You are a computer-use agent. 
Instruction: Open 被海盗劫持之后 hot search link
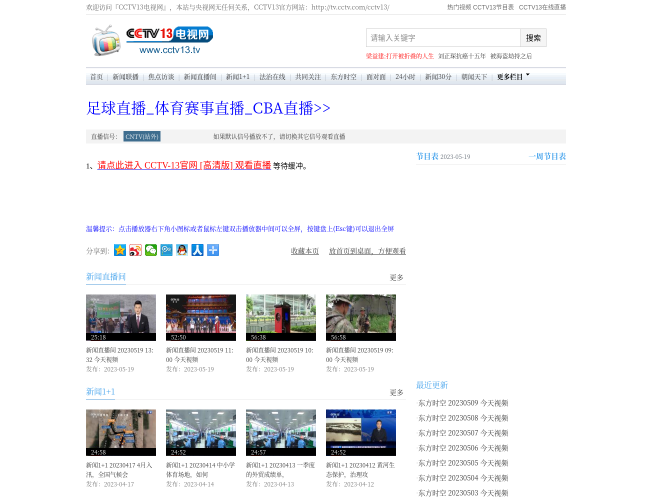pos(511,56)
